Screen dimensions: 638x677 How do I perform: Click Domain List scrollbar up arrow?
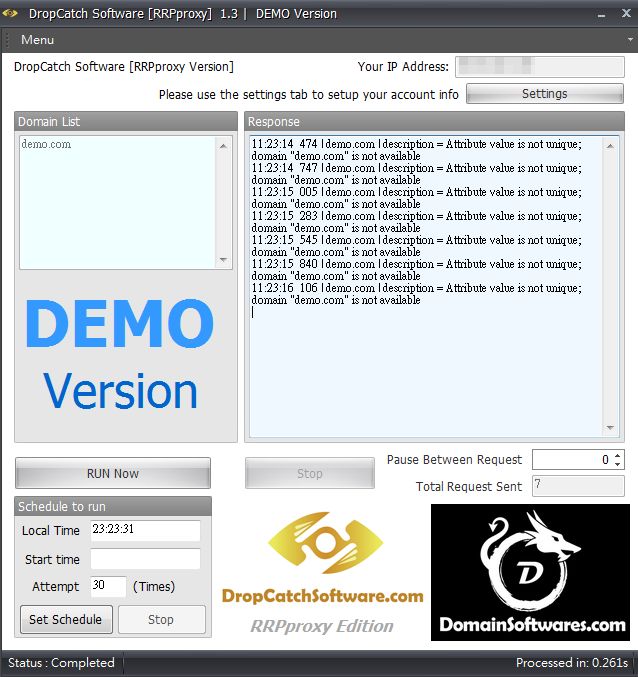point(223,146)
